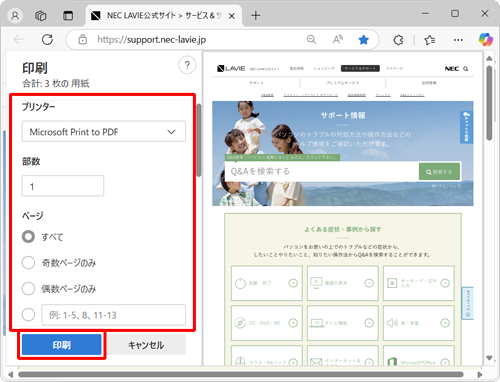Click the preview scroll up arrow

[x=489, y=58]
